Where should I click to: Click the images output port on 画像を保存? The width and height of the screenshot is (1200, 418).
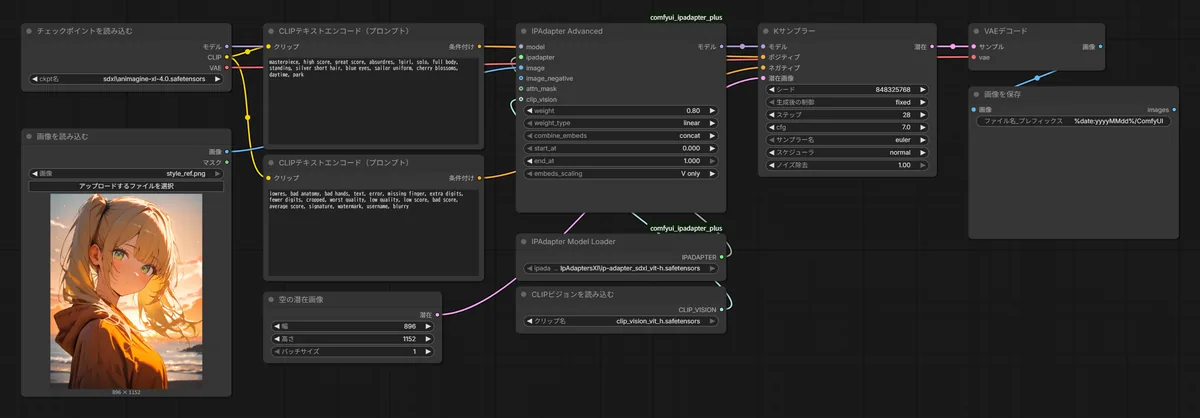click(x=1175, y=109)
